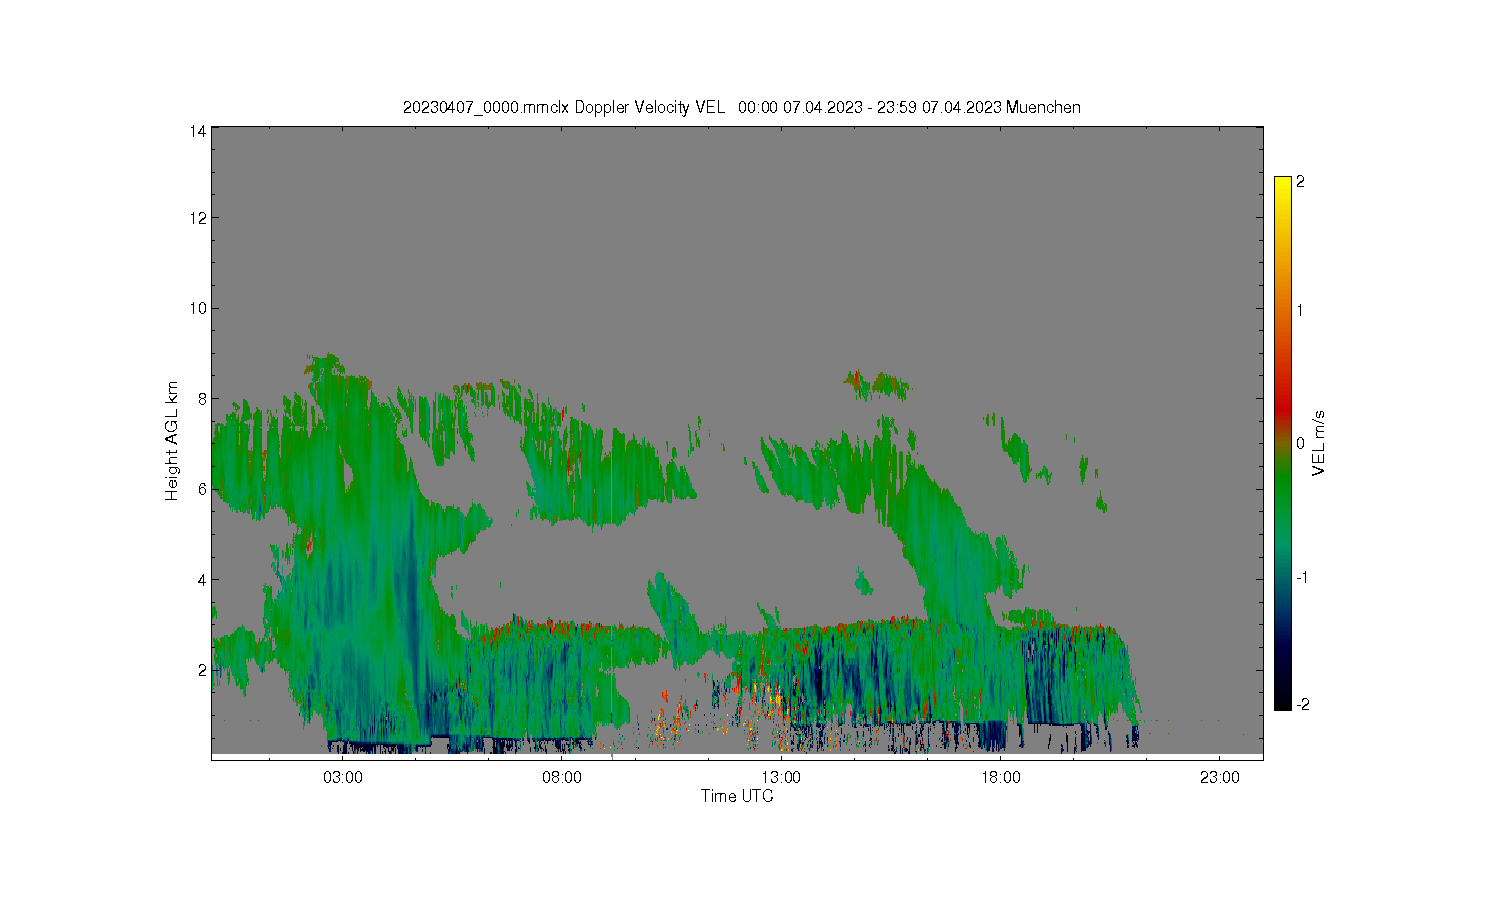1500x900 pixels.
Task: Click the 23:00 time tick label
Action: (x=1219, y=777)
